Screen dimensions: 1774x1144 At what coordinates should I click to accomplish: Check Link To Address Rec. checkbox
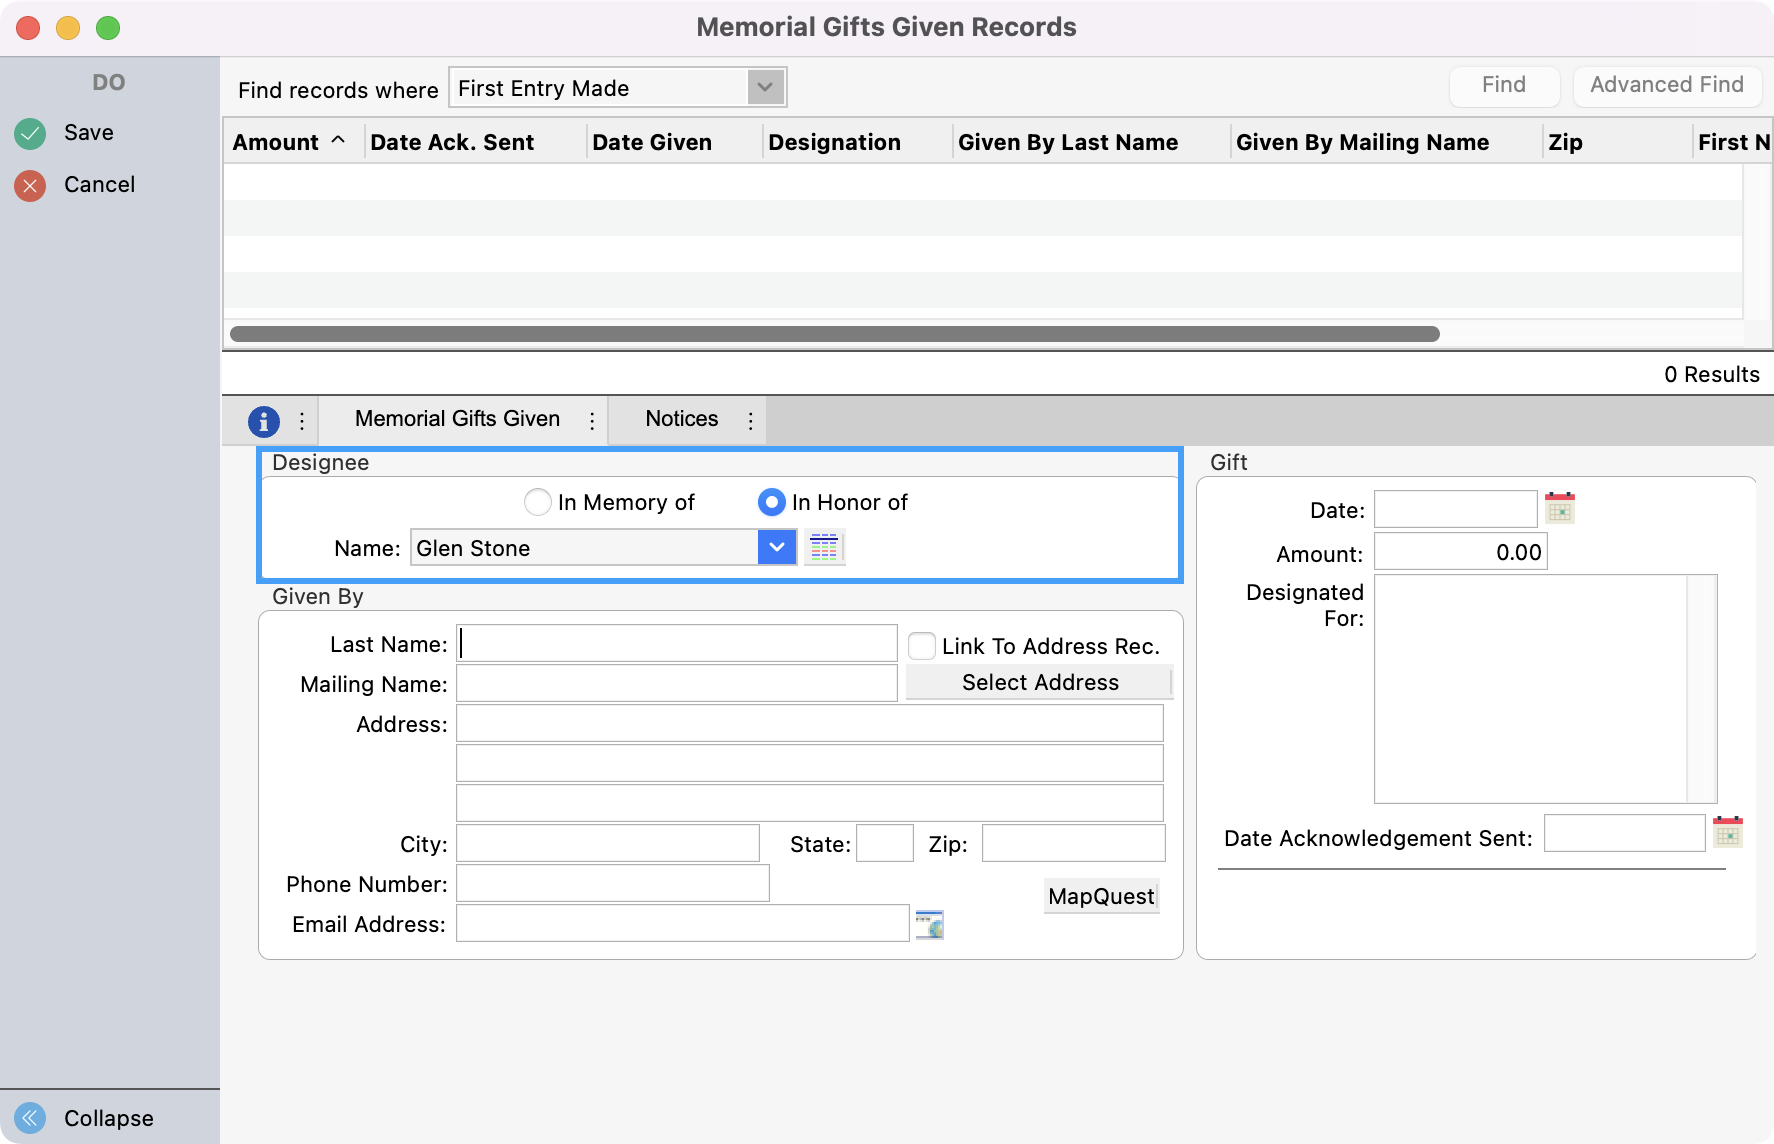[921, 646]
